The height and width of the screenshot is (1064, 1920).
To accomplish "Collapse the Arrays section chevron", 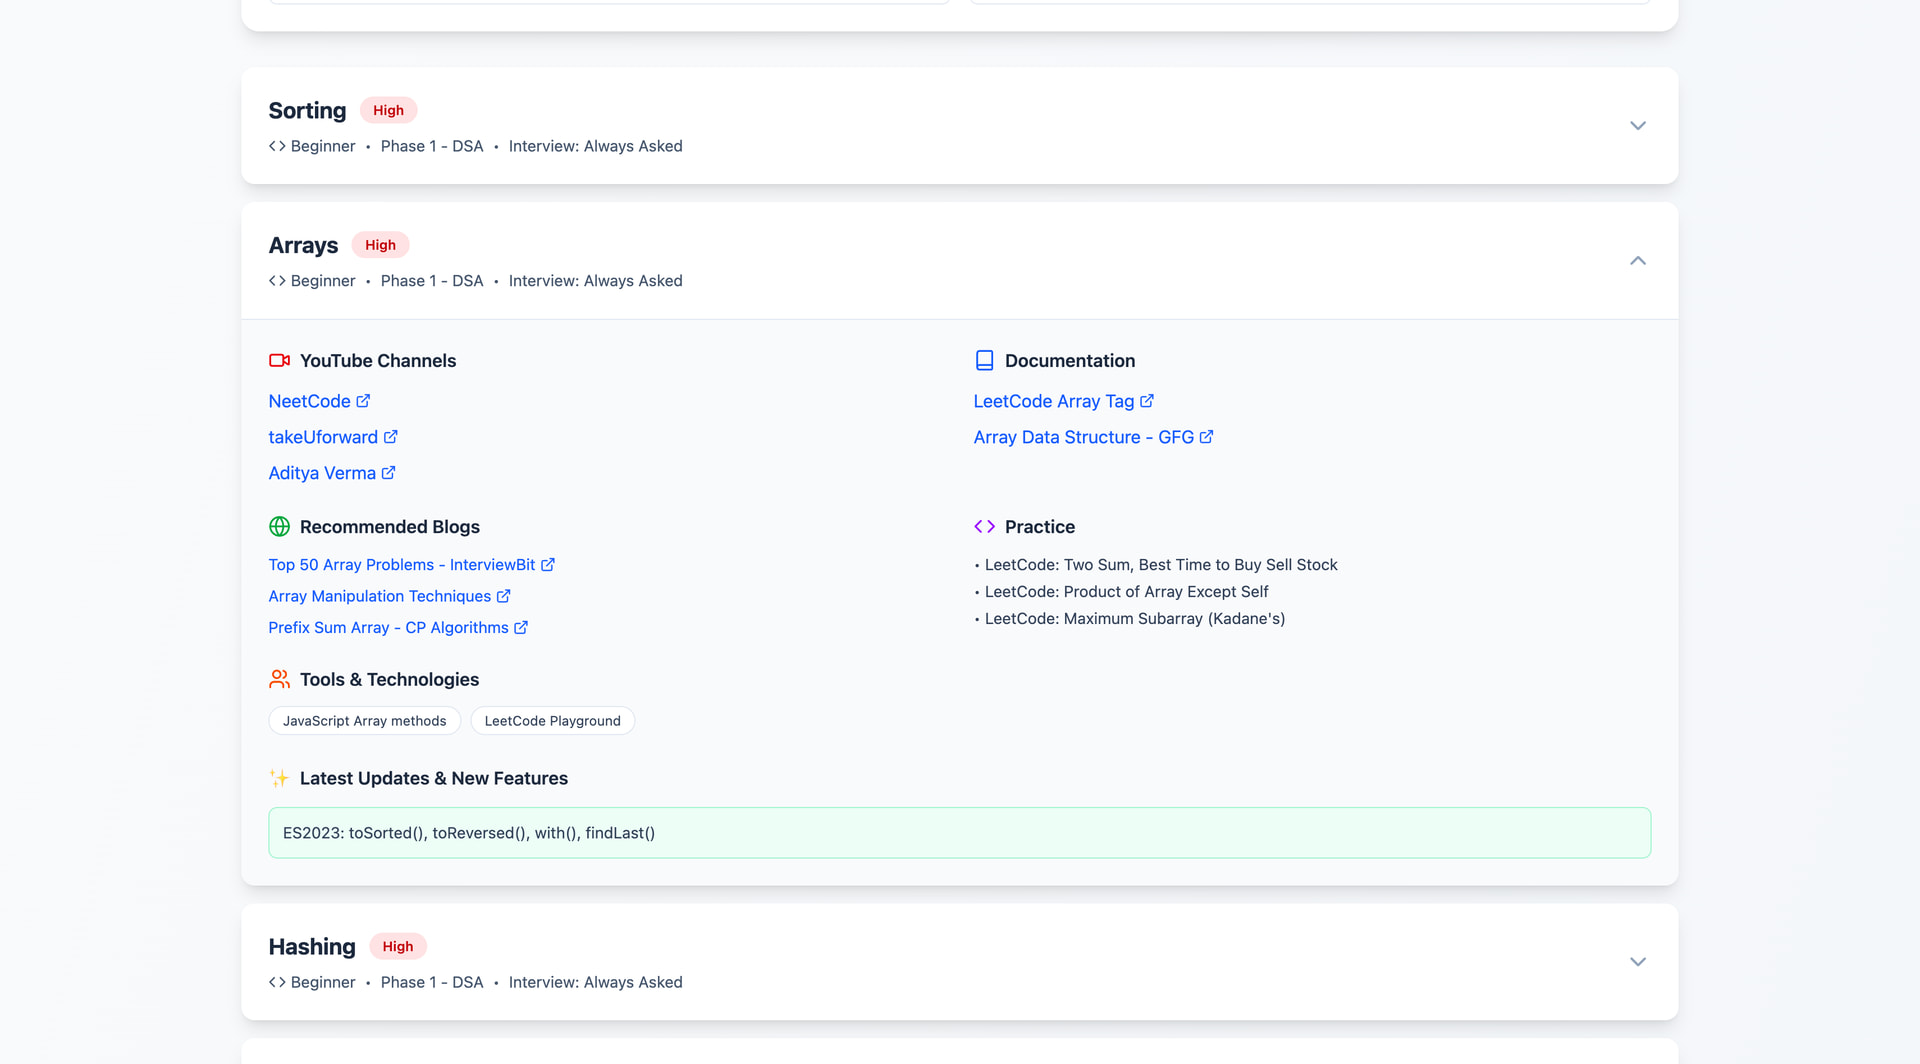I will [1637, 261].
